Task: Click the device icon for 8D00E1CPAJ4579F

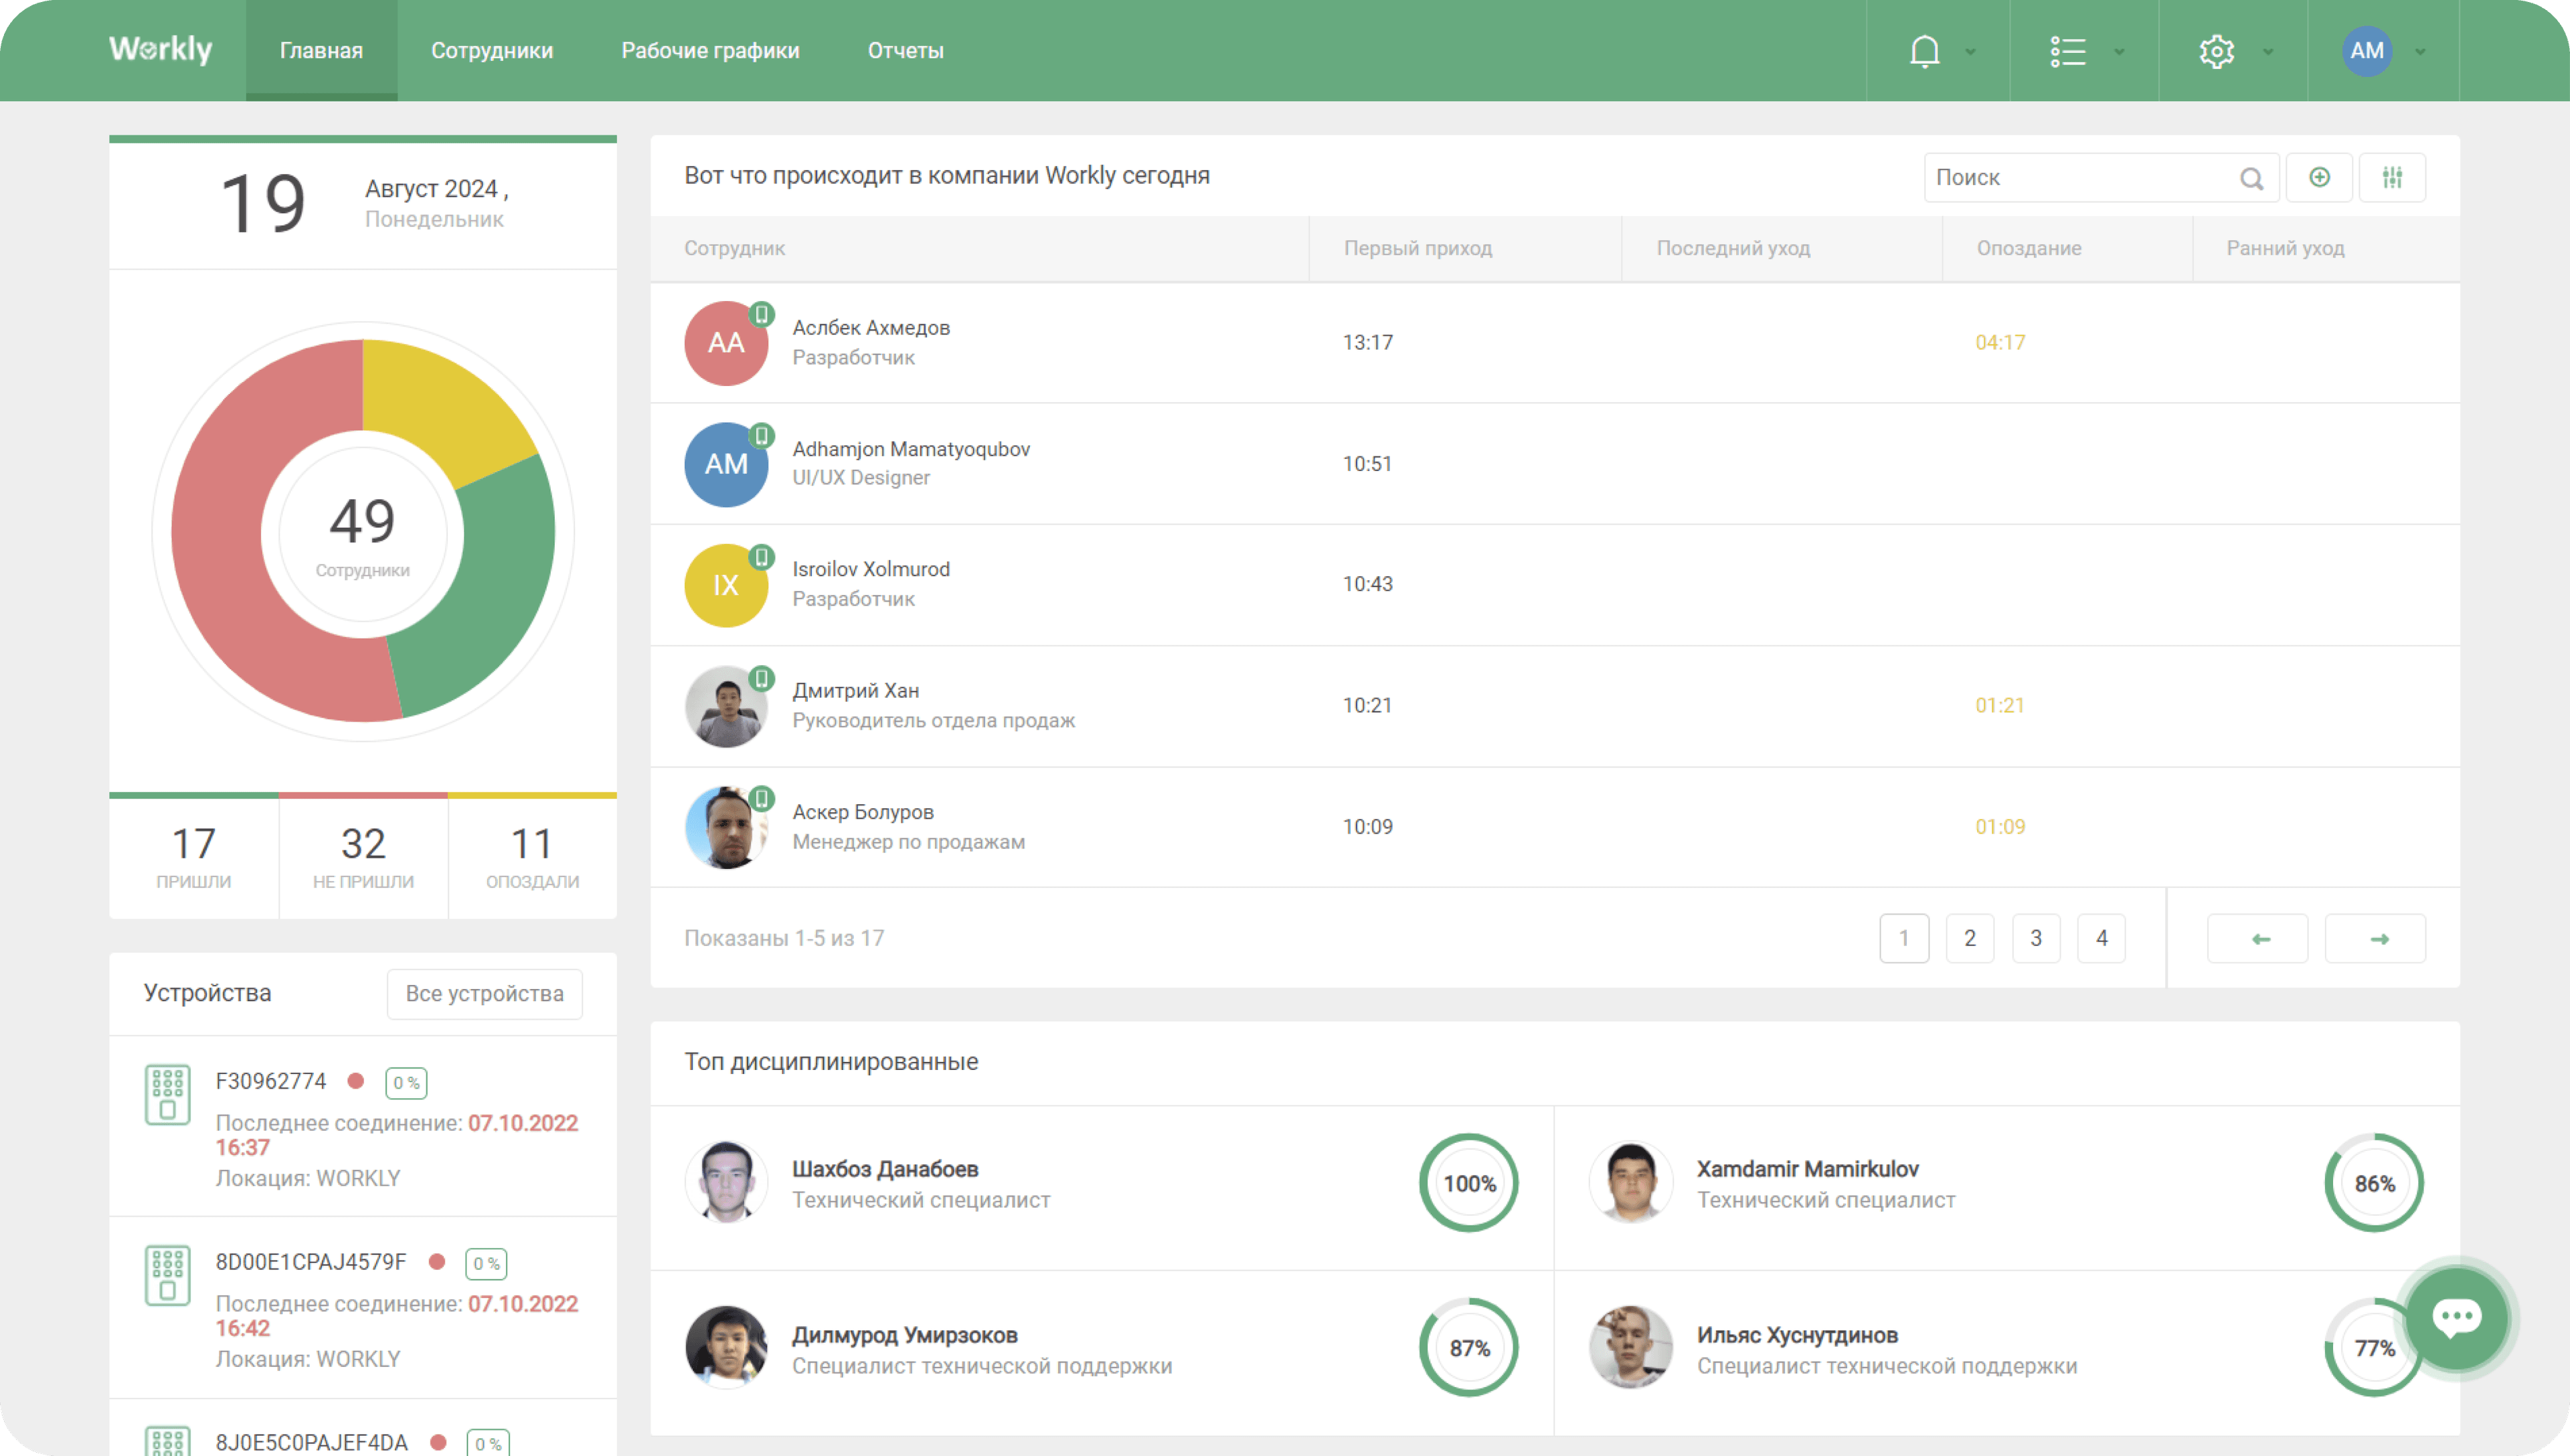Action: point(168,1275)
